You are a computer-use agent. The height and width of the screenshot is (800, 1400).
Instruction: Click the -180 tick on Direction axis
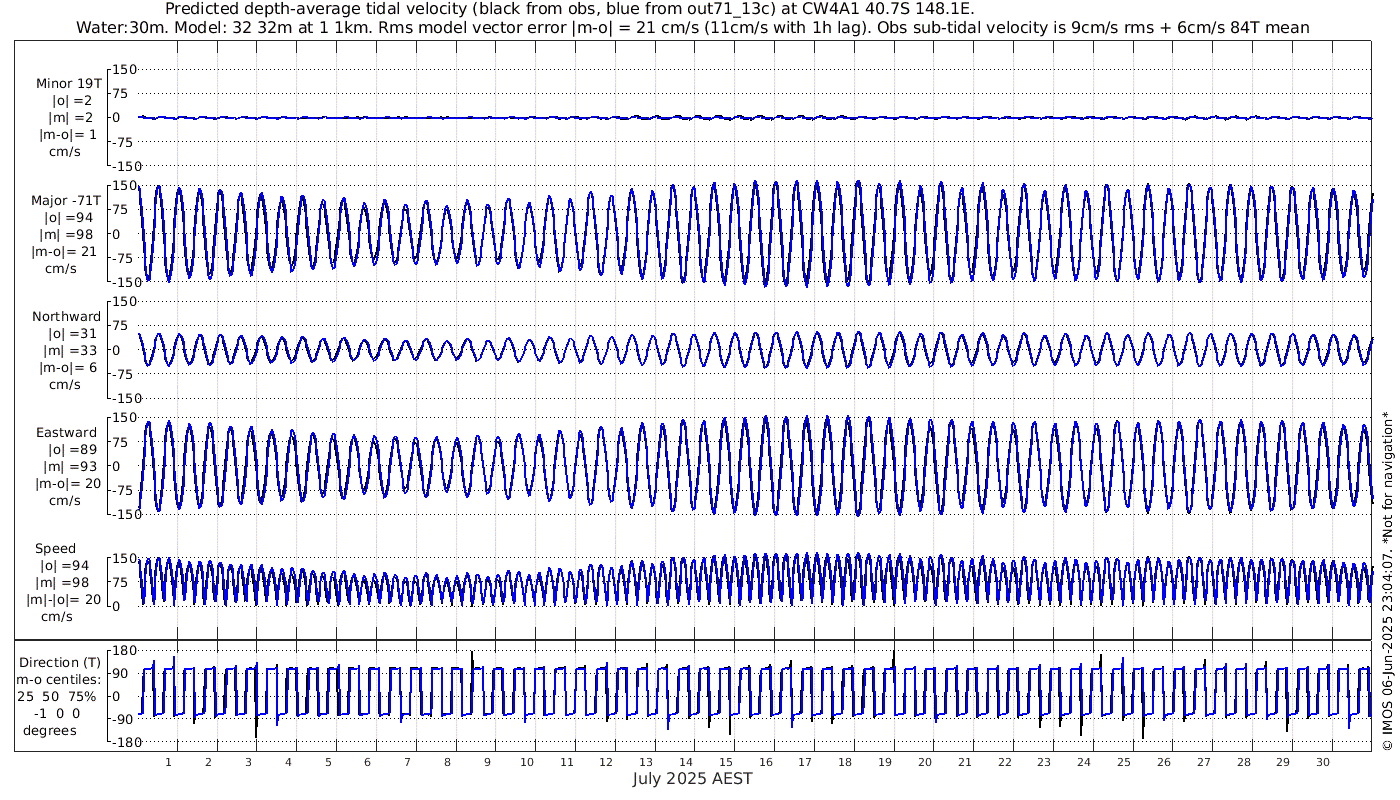pos(120,743)
